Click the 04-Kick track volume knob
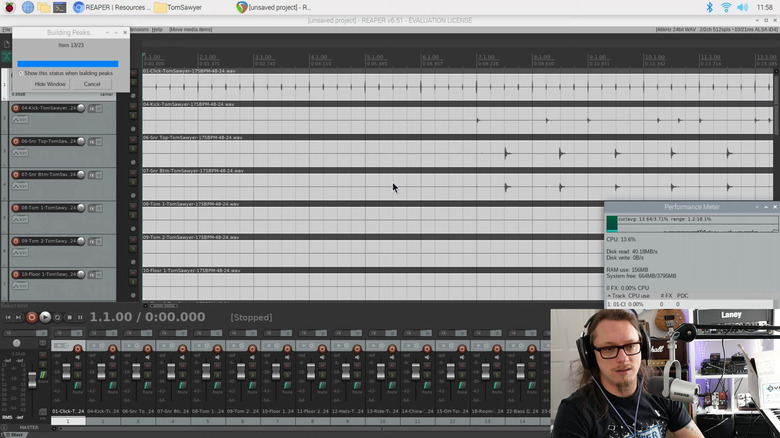This screenshot has height=438, width=780. 81,108
